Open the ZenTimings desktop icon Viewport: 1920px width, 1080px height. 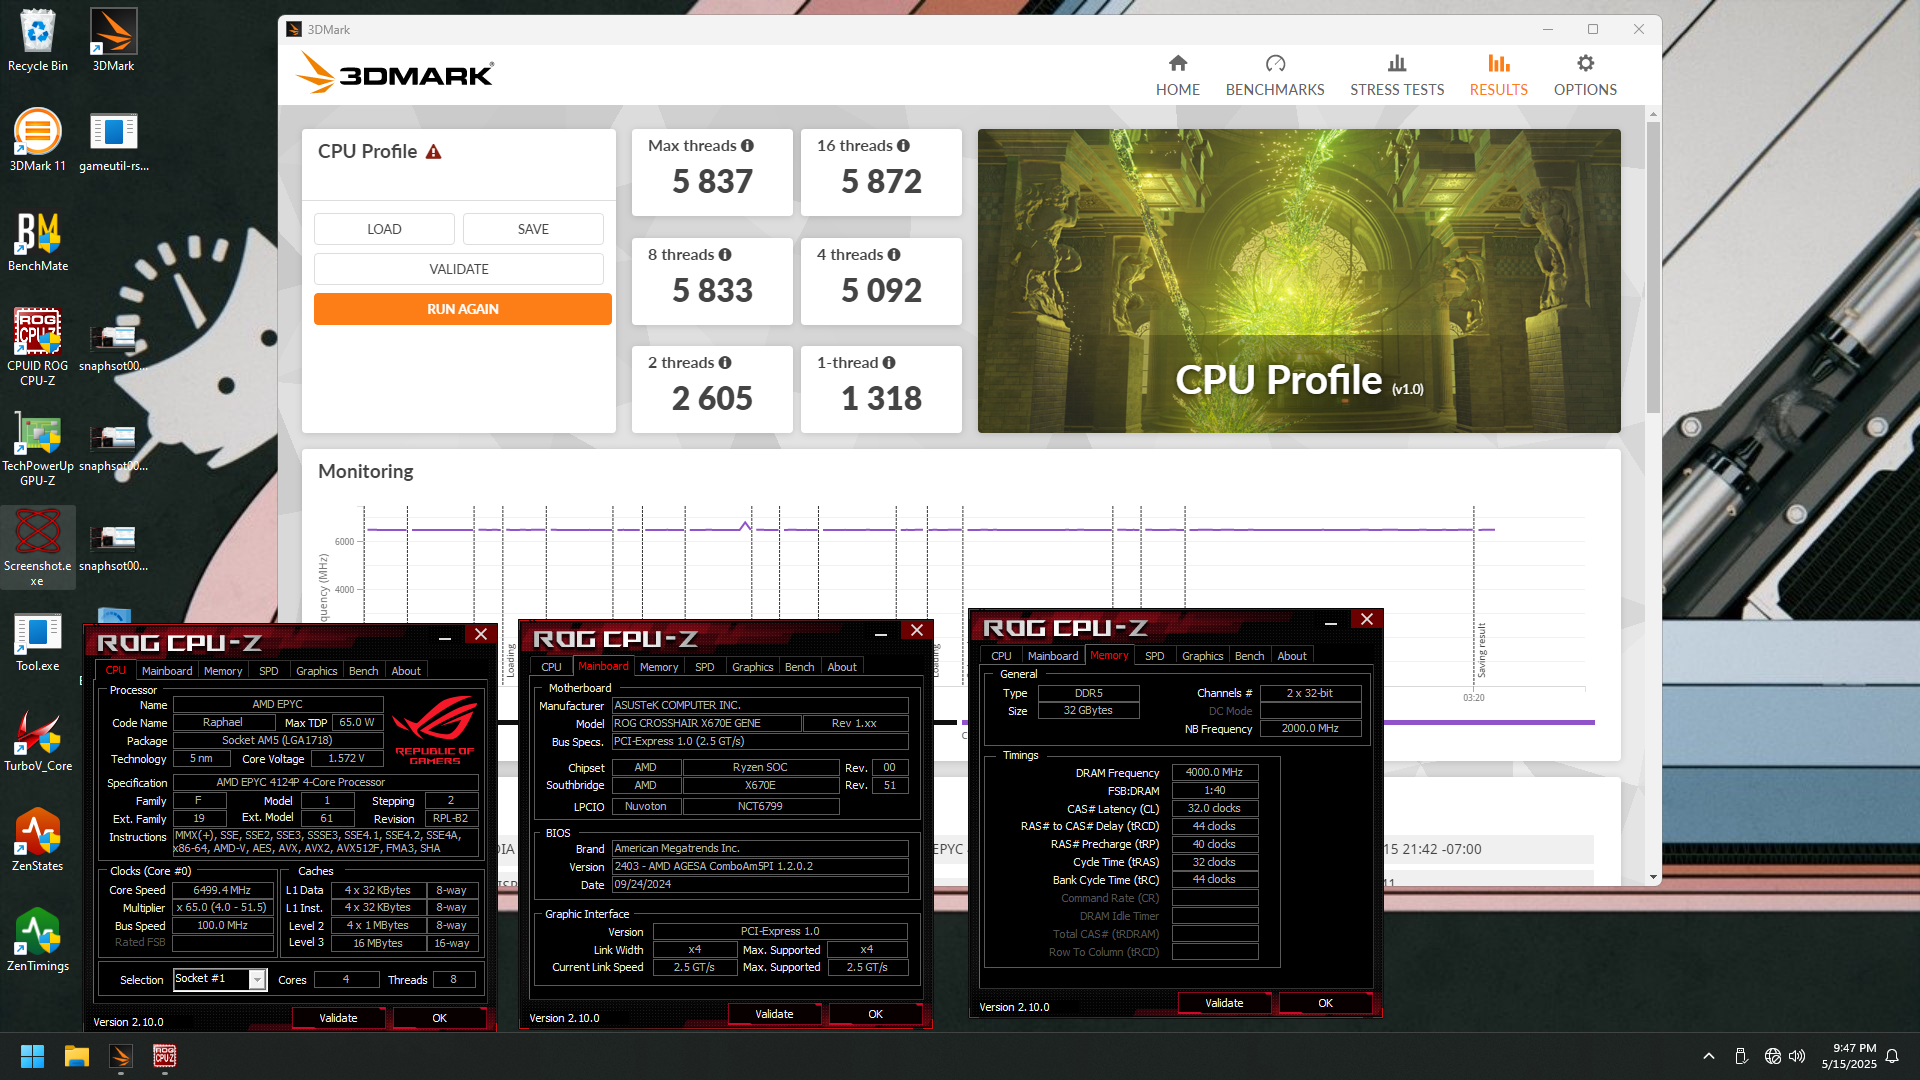click(x=38, y=940)
